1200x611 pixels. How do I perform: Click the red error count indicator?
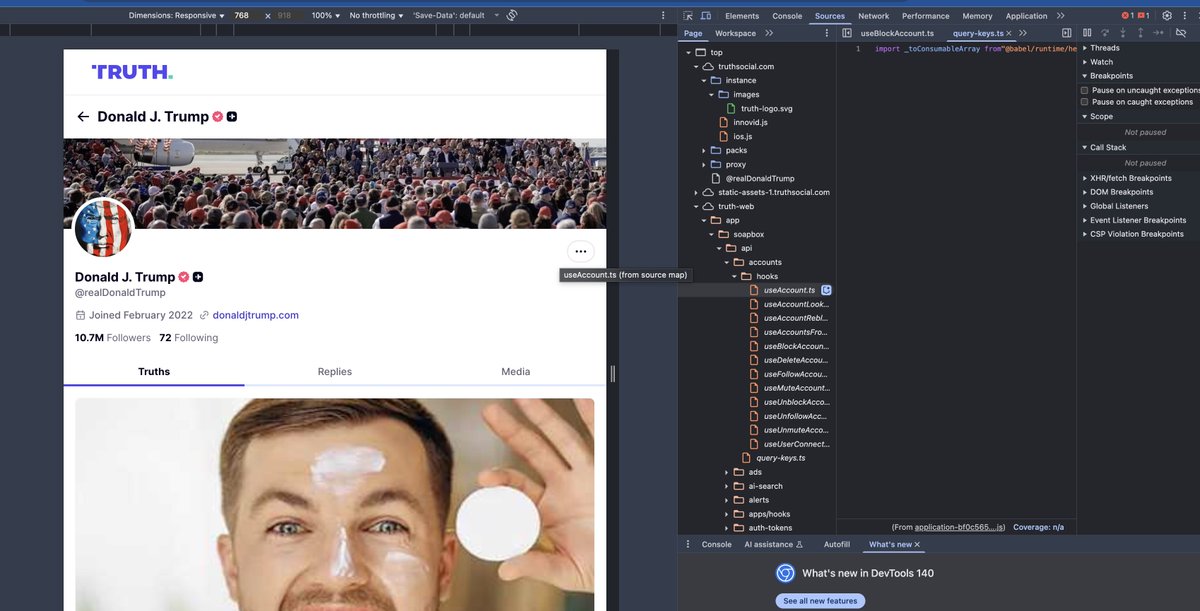click(1127, 16)
